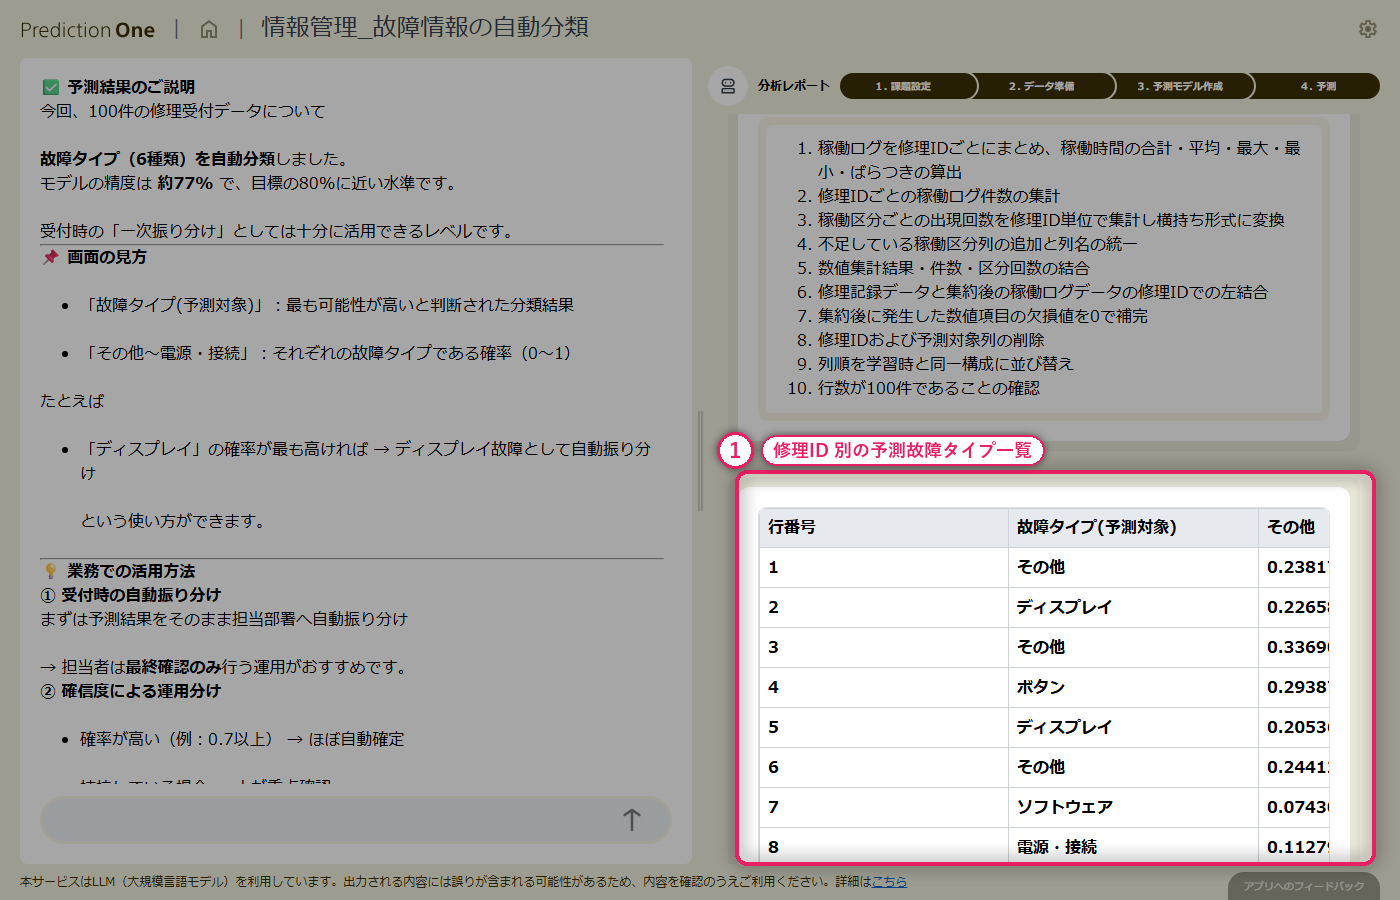Click the 分析レポート label

coord(794,86)
